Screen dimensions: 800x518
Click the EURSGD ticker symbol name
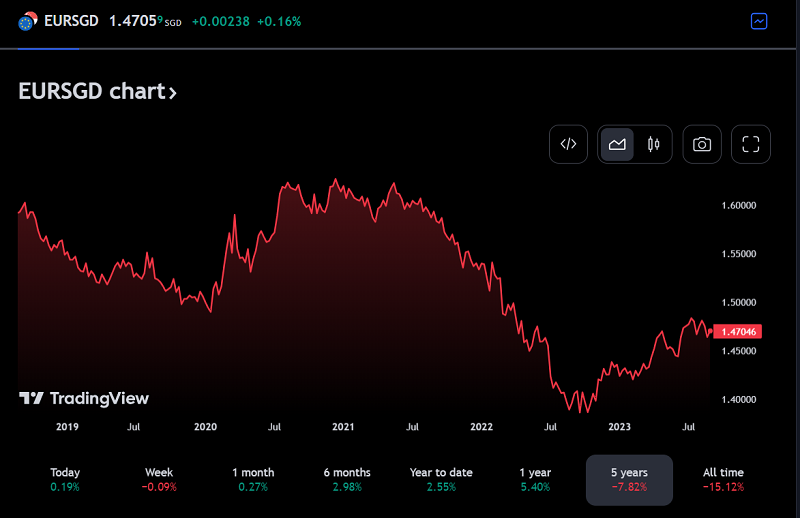pos(71,21)
